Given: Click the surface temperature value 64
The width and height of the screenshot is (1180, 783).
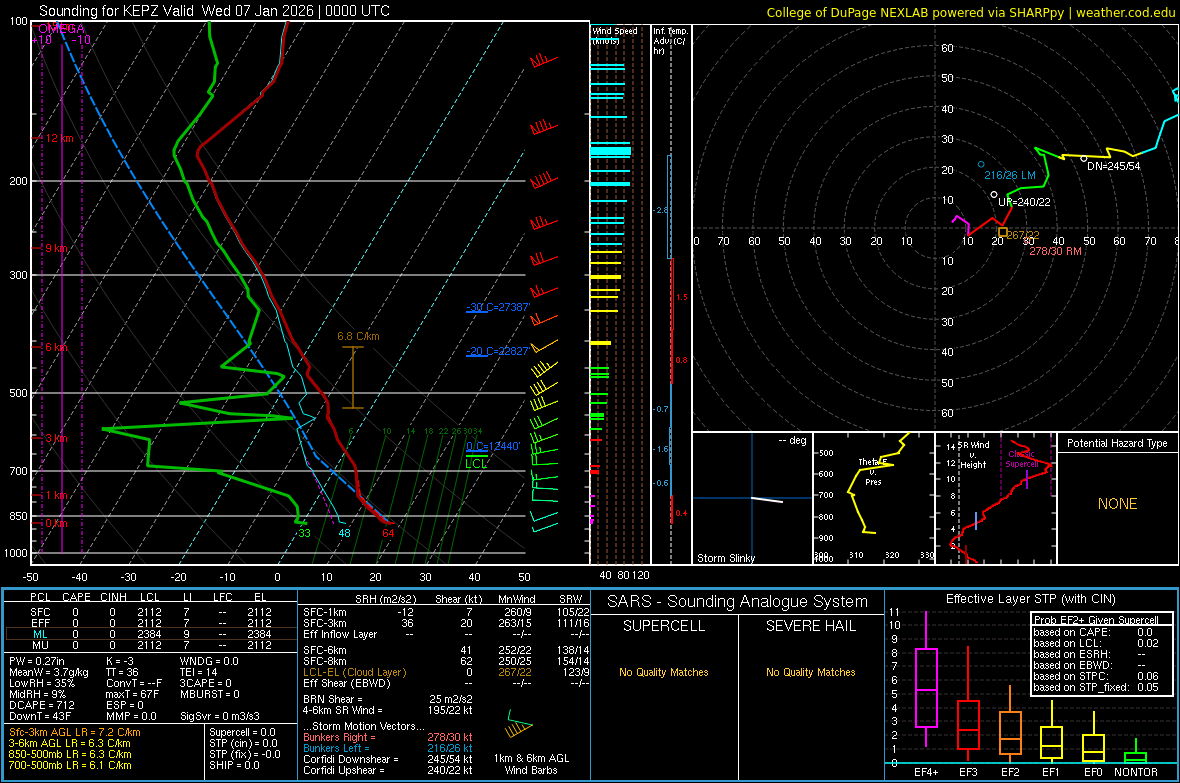Looking at the screenshot, I should point(388,533).
